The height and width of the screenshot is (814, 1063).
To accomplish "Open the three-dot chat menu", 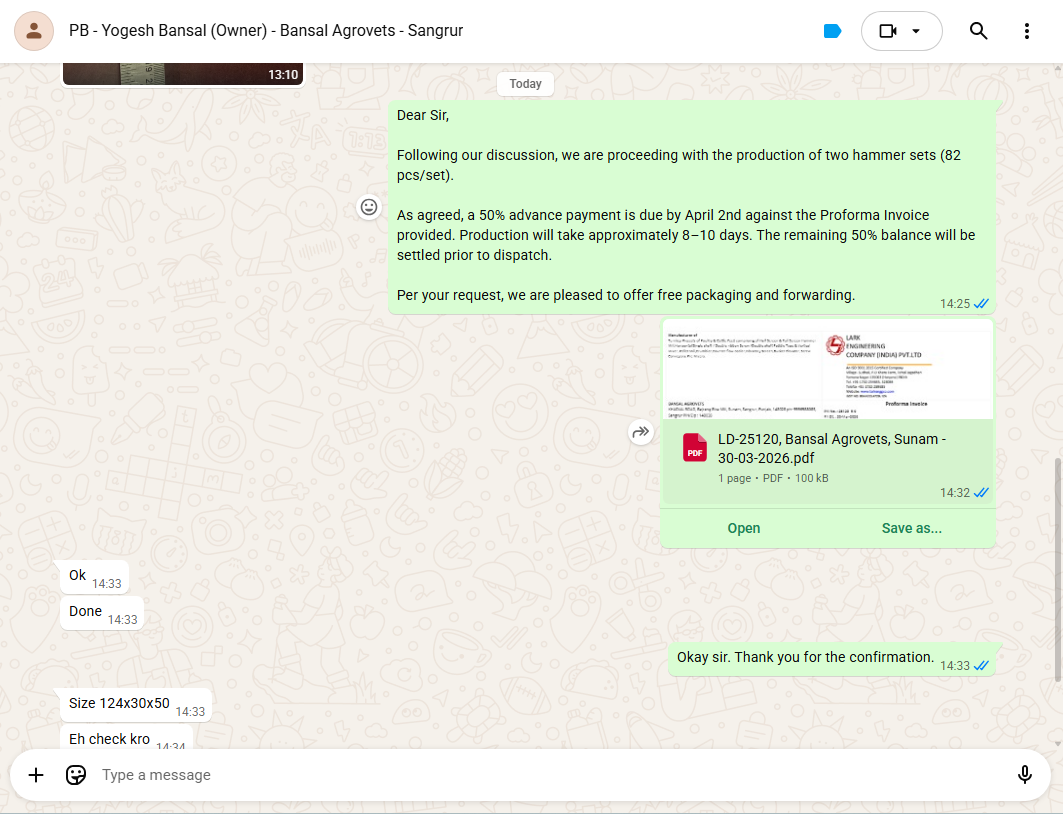I will point(1027,31).
